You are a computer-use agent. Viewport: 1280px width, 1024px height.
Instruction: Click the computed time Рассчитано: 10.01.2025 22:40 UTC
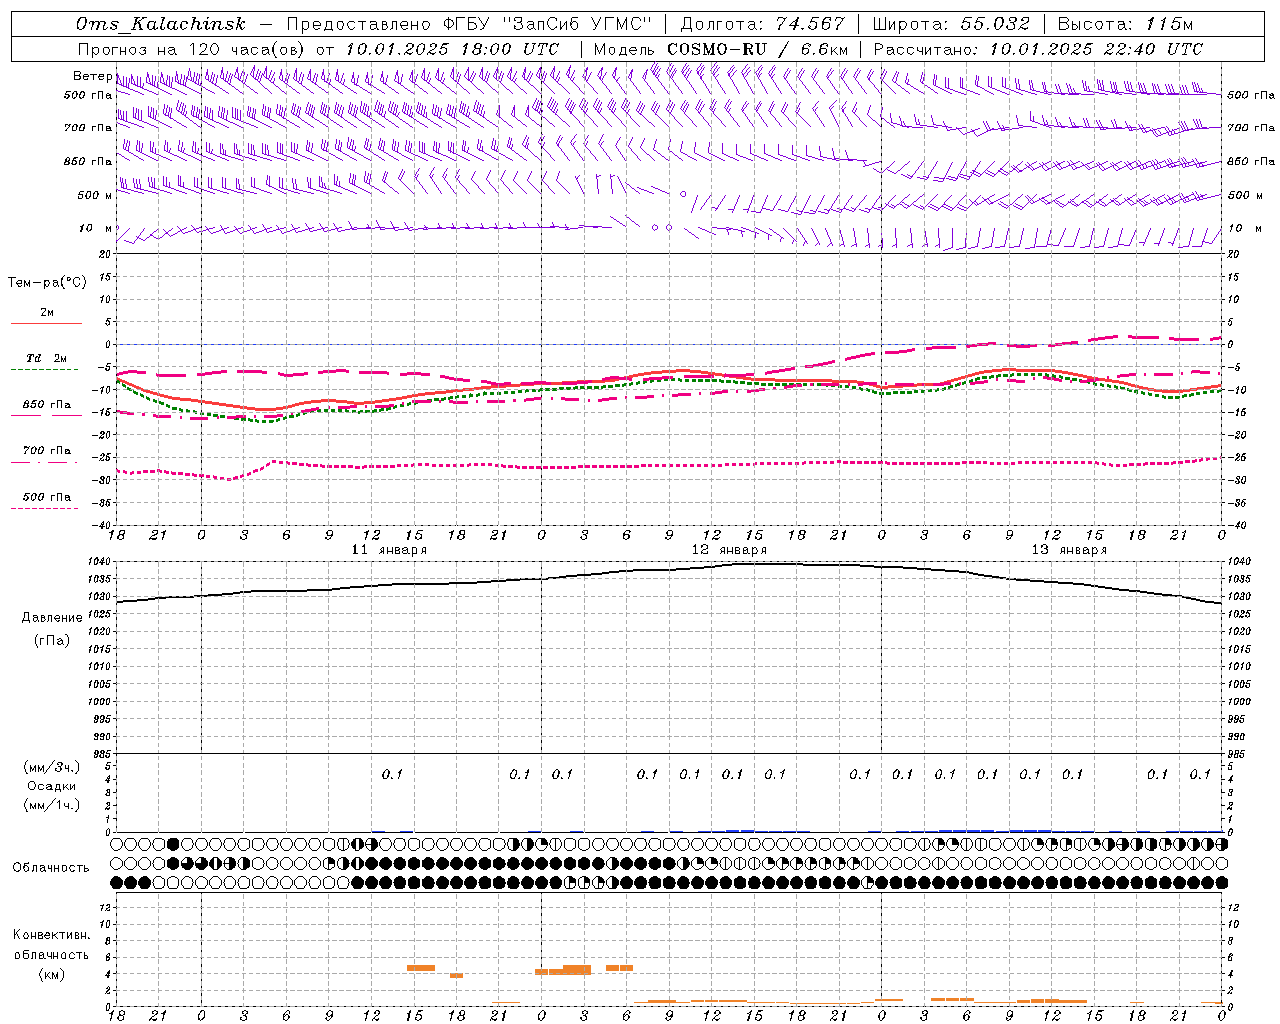coord(1038,49)
